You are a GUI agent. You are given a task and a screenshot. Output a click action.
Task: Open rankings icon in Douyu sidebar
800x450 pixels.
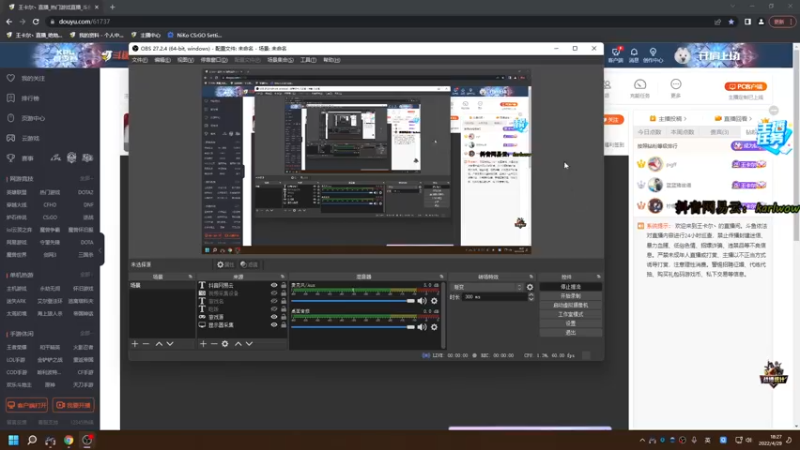coord(11,98)
